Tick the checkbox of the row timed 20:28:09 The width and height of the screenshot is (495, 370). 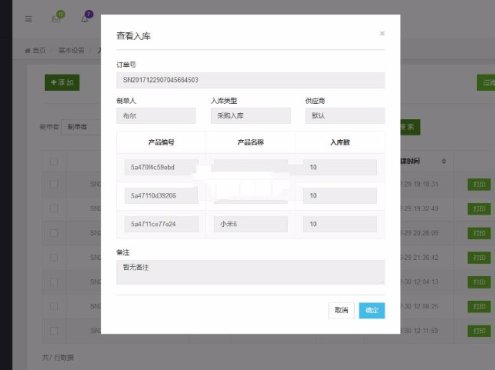tap(54, 233)
